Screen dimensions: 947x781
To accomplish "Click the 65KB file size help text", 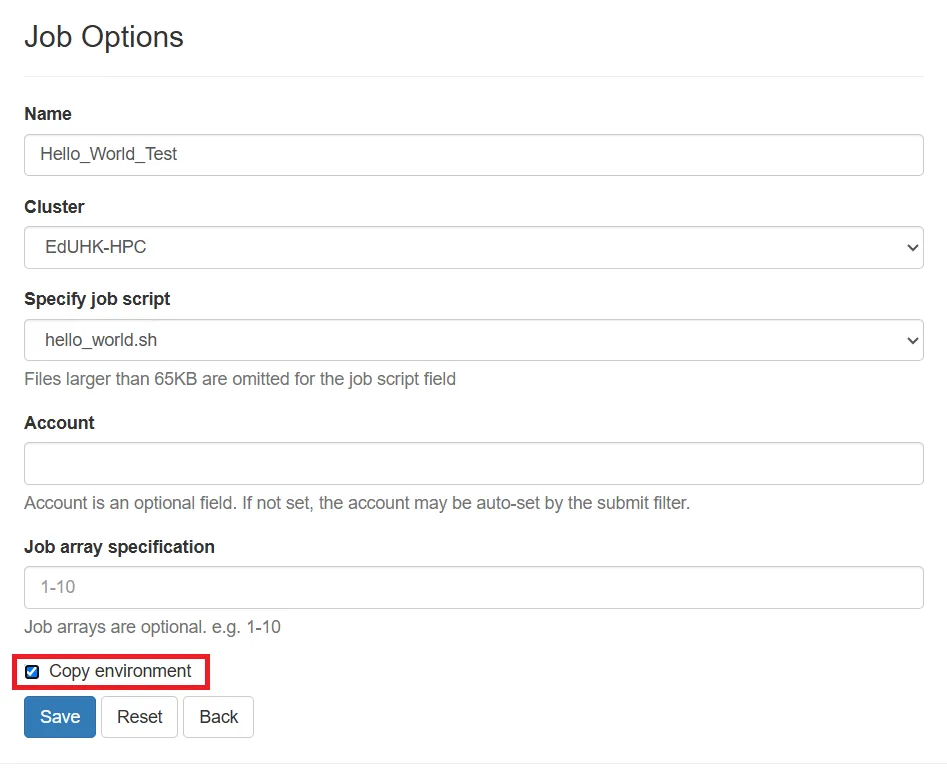I will click(240, 379).
